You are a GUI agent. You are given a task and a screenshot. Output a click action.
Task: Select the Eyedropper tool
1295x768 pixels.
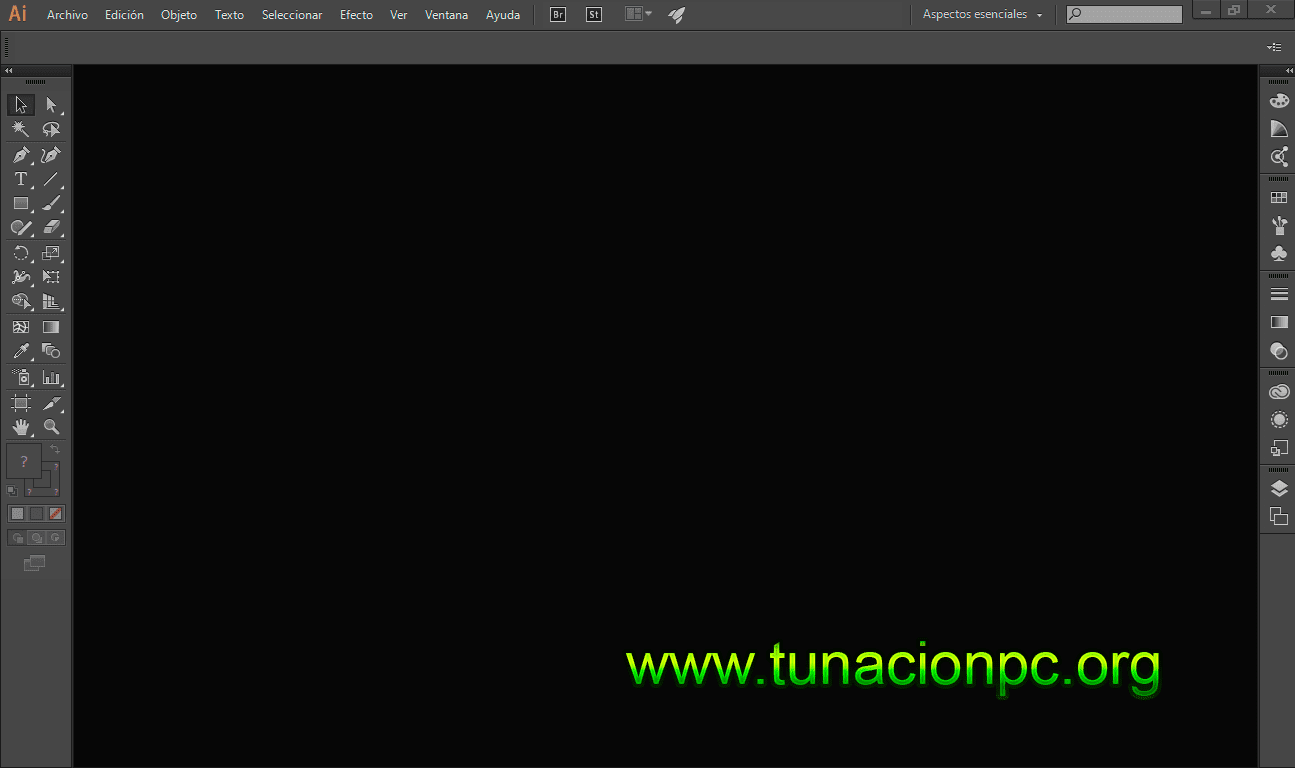point(21,351)
